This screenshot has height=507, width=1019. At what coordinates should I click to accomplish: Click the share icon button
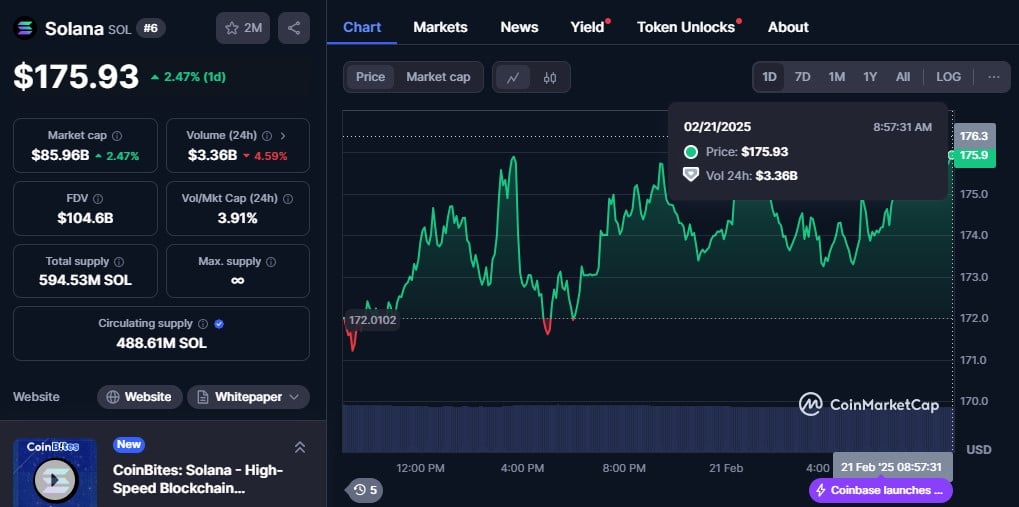coord(294,28)
